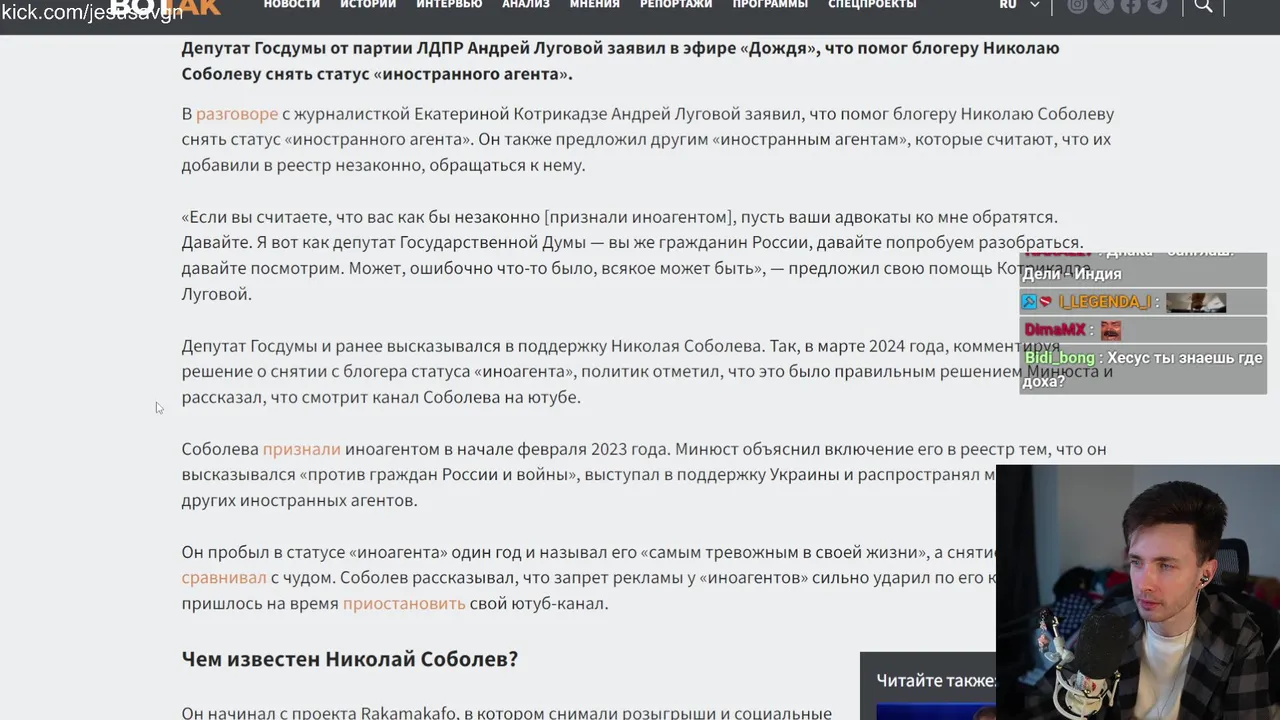
Task: Open the X (Twitter) social icon
Action: 1104,5
